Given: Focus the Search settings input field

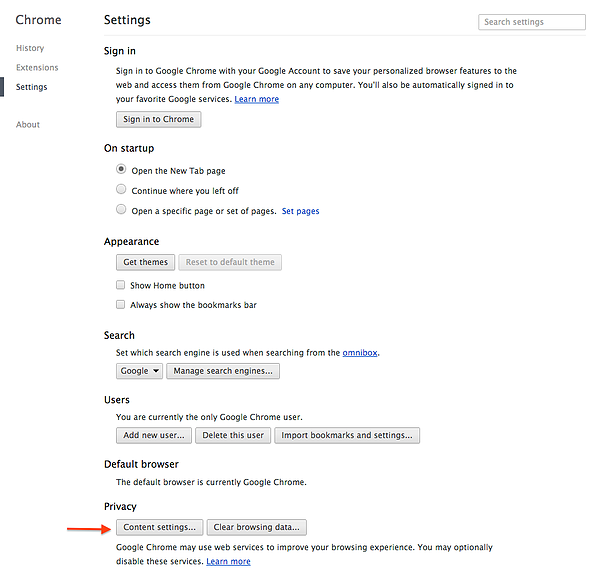Looking at the screenshot, I should 532,22.
